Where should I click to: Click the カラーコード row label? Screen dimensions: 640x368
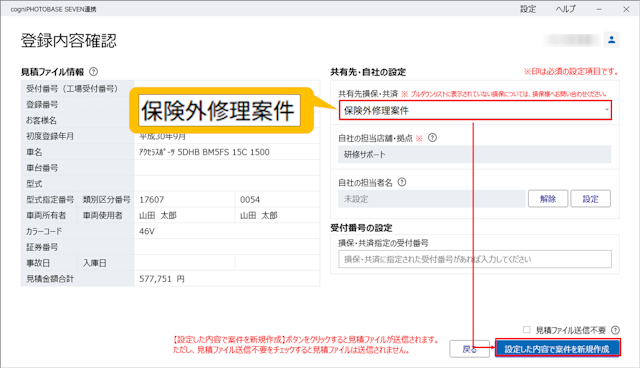(x=44, y=231)
